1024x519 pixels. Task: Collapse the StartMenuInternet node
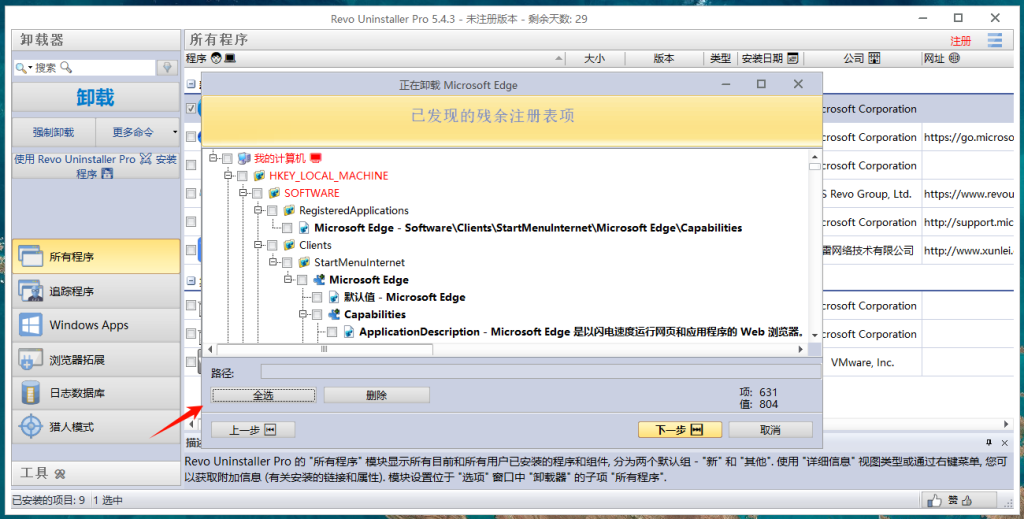[x=273, y=262]
